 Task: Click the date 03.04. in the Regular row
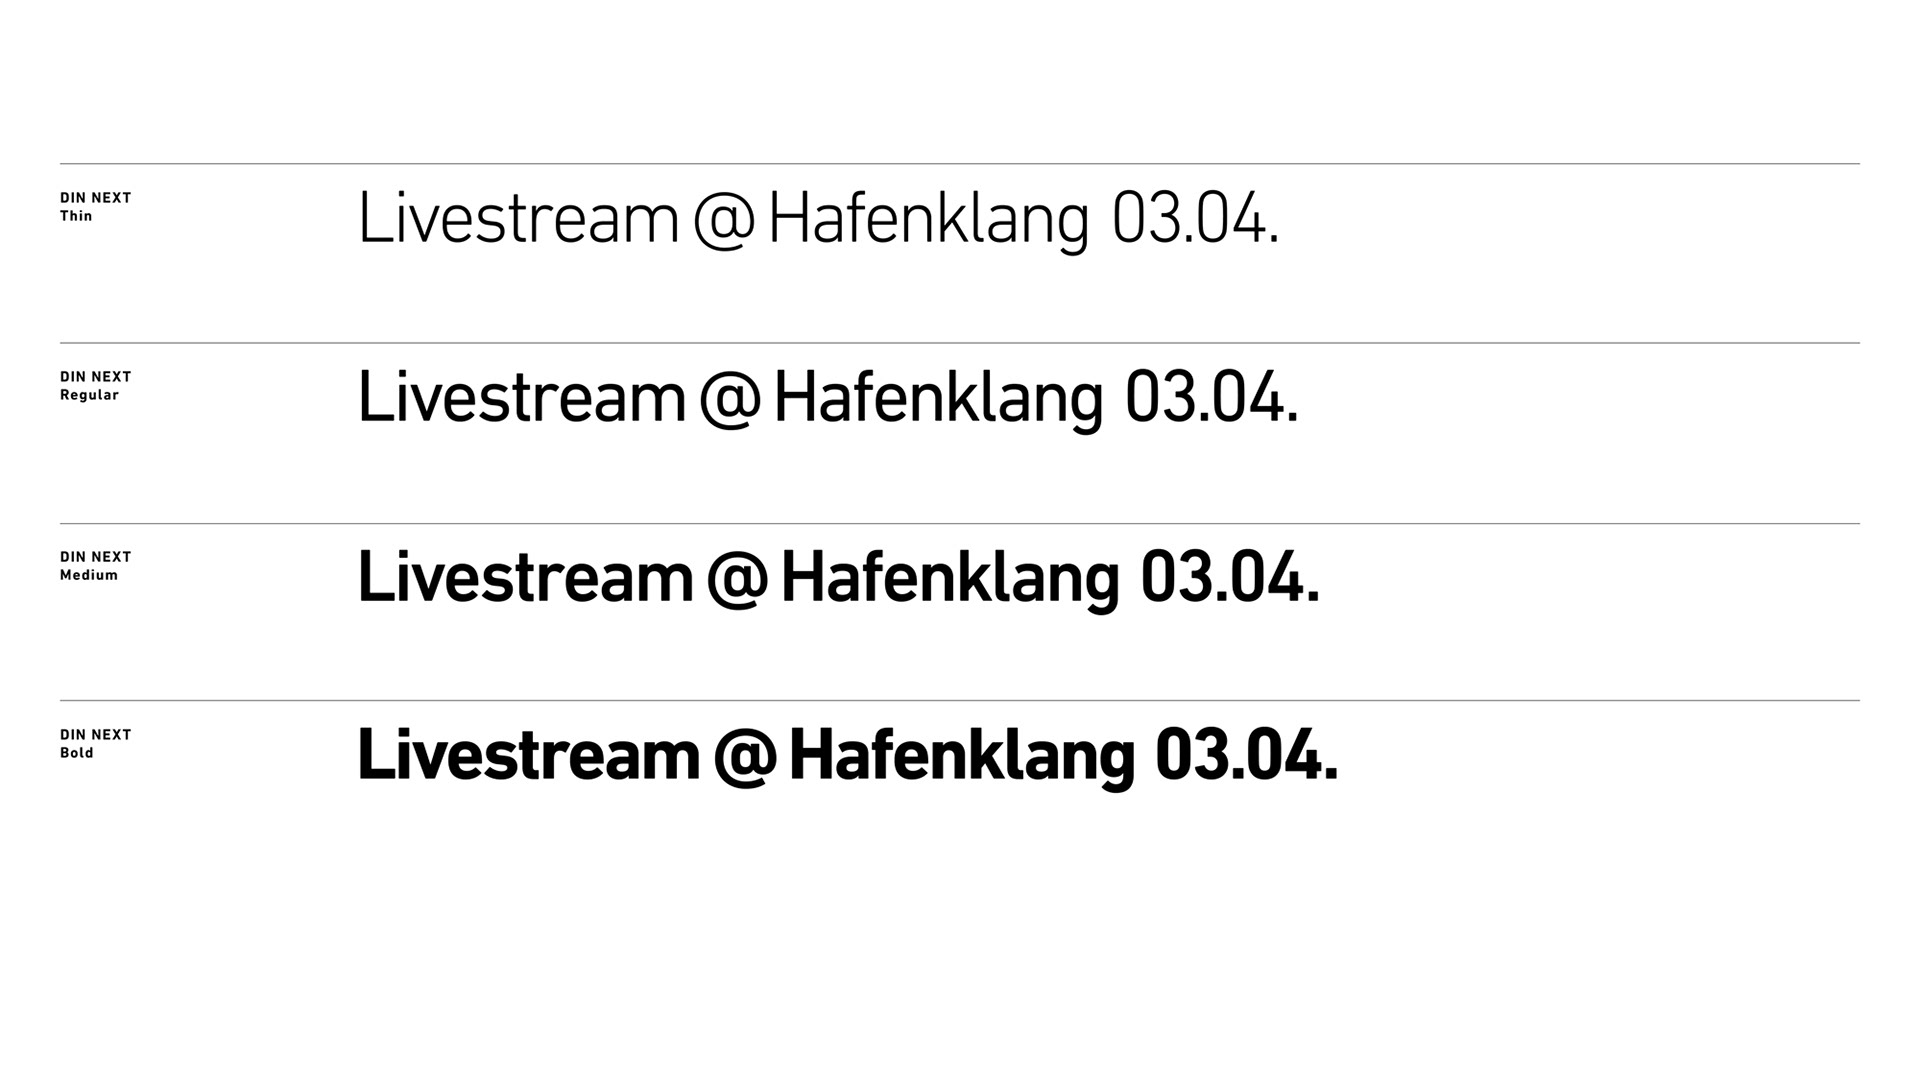pos(1211,398)
